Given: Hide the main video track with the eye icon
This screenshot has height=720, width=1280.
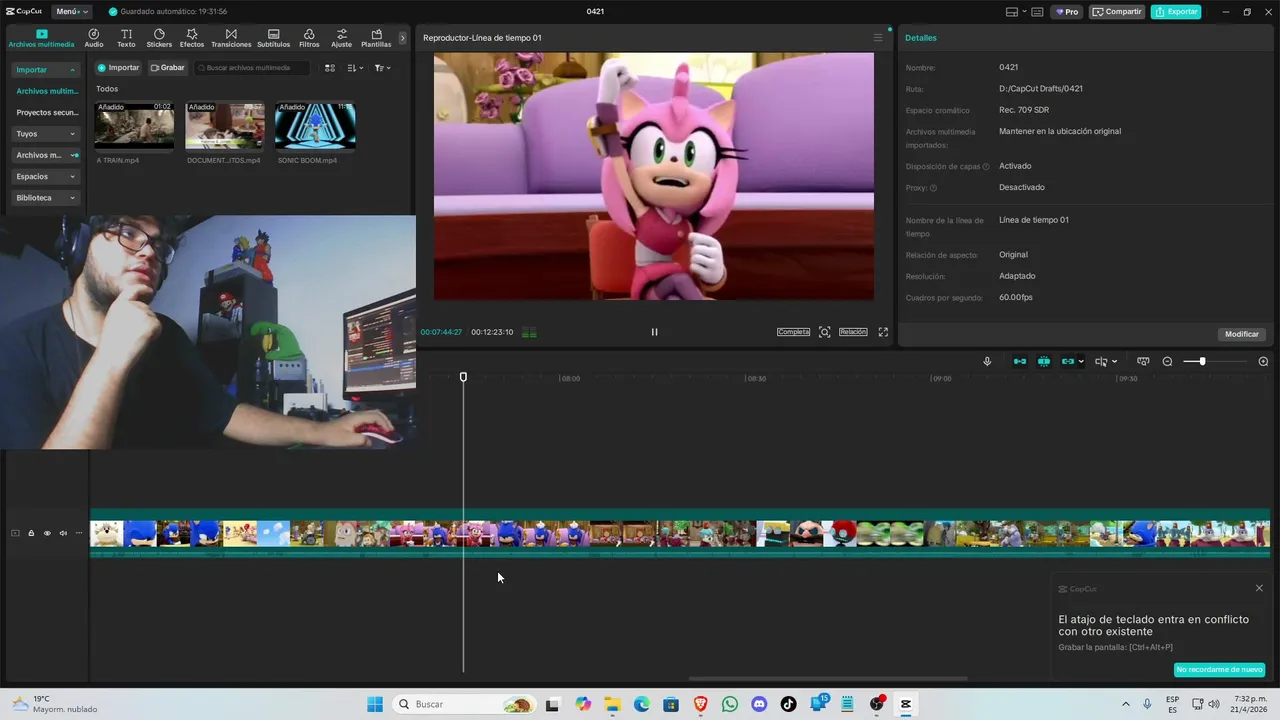Looking at the screenshot, I should pyautogui.click(x=47, y=533).
